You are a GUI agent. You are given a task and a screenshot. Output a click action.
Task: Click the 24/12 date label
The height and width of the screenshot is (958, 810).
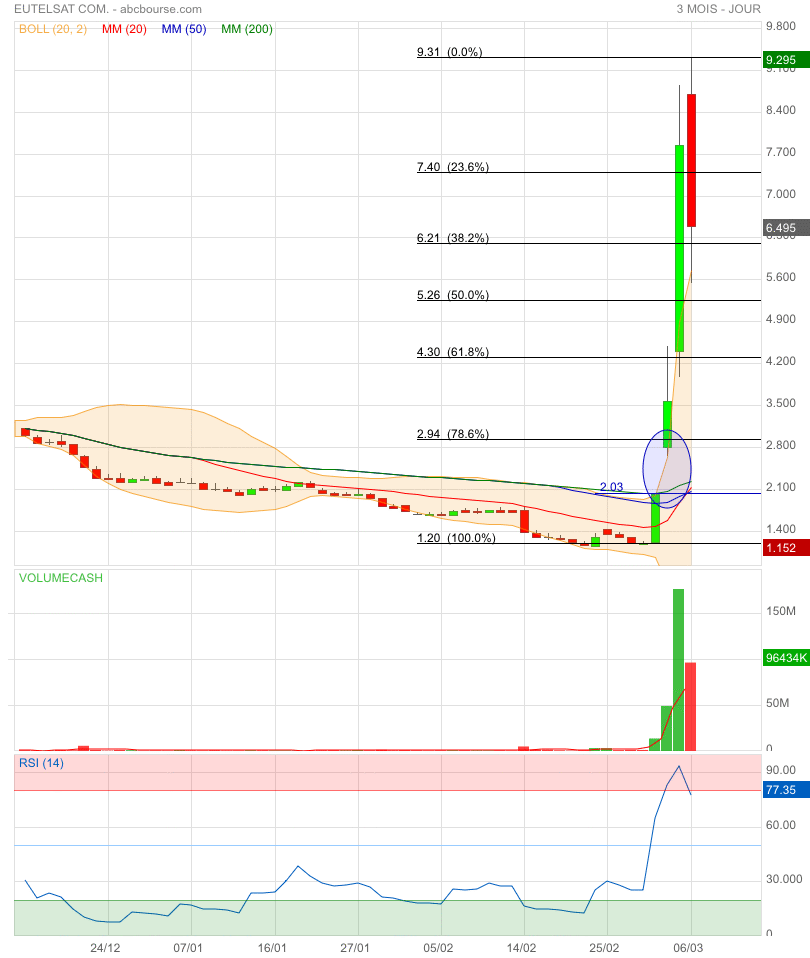(x=105, y=948)
